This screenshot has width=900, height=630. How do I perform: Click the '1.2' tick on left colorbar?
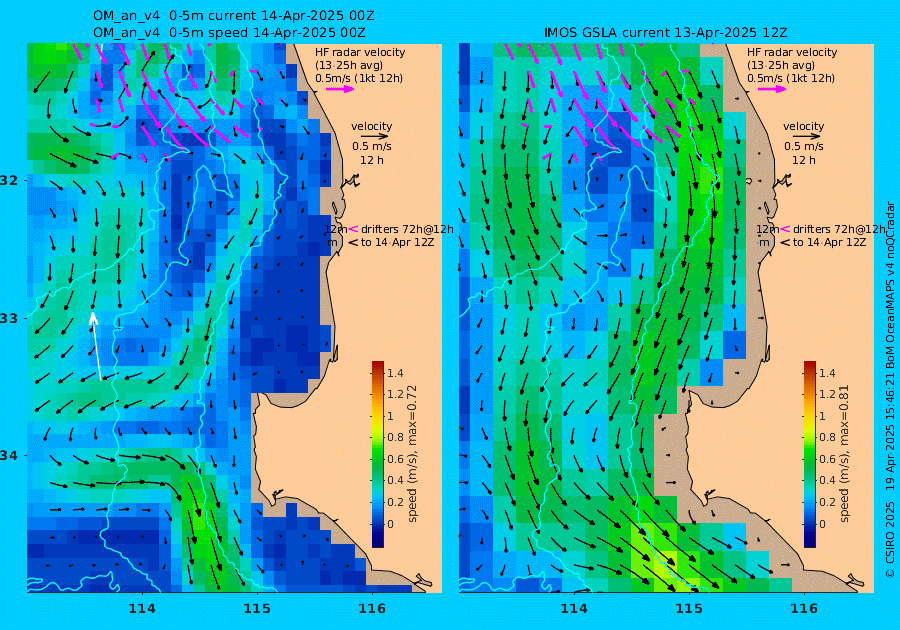coord(395,395)
